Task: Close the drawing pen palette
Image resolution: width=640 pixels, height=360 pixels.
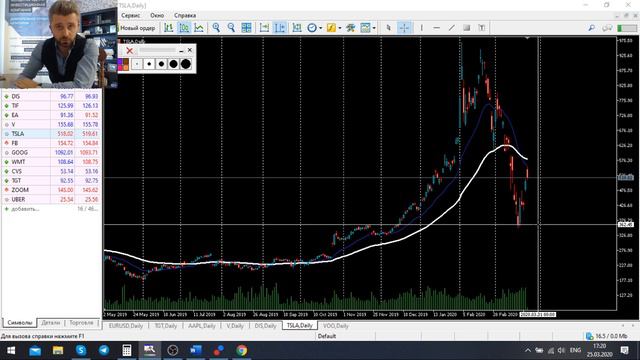Action: (x=190, y=50)
